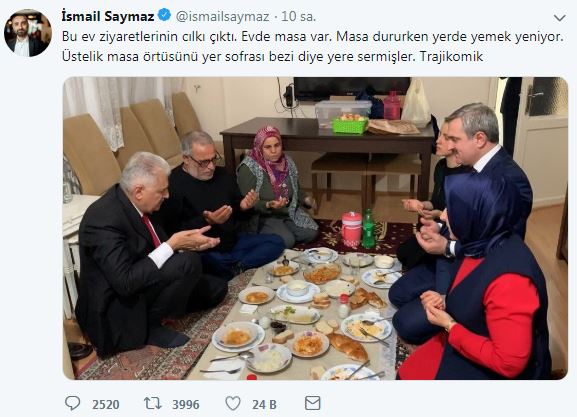Click the 10 sa. timestamp
The width and height of the screenshot is (577, 417).
298,17
